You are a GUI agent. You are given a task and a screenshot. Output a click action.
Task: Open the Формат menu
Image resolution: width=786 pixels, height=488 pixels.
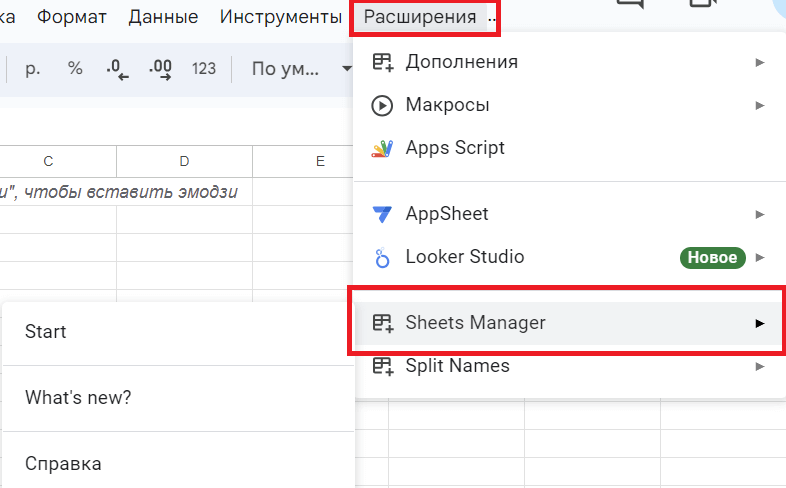click(72, 17)
